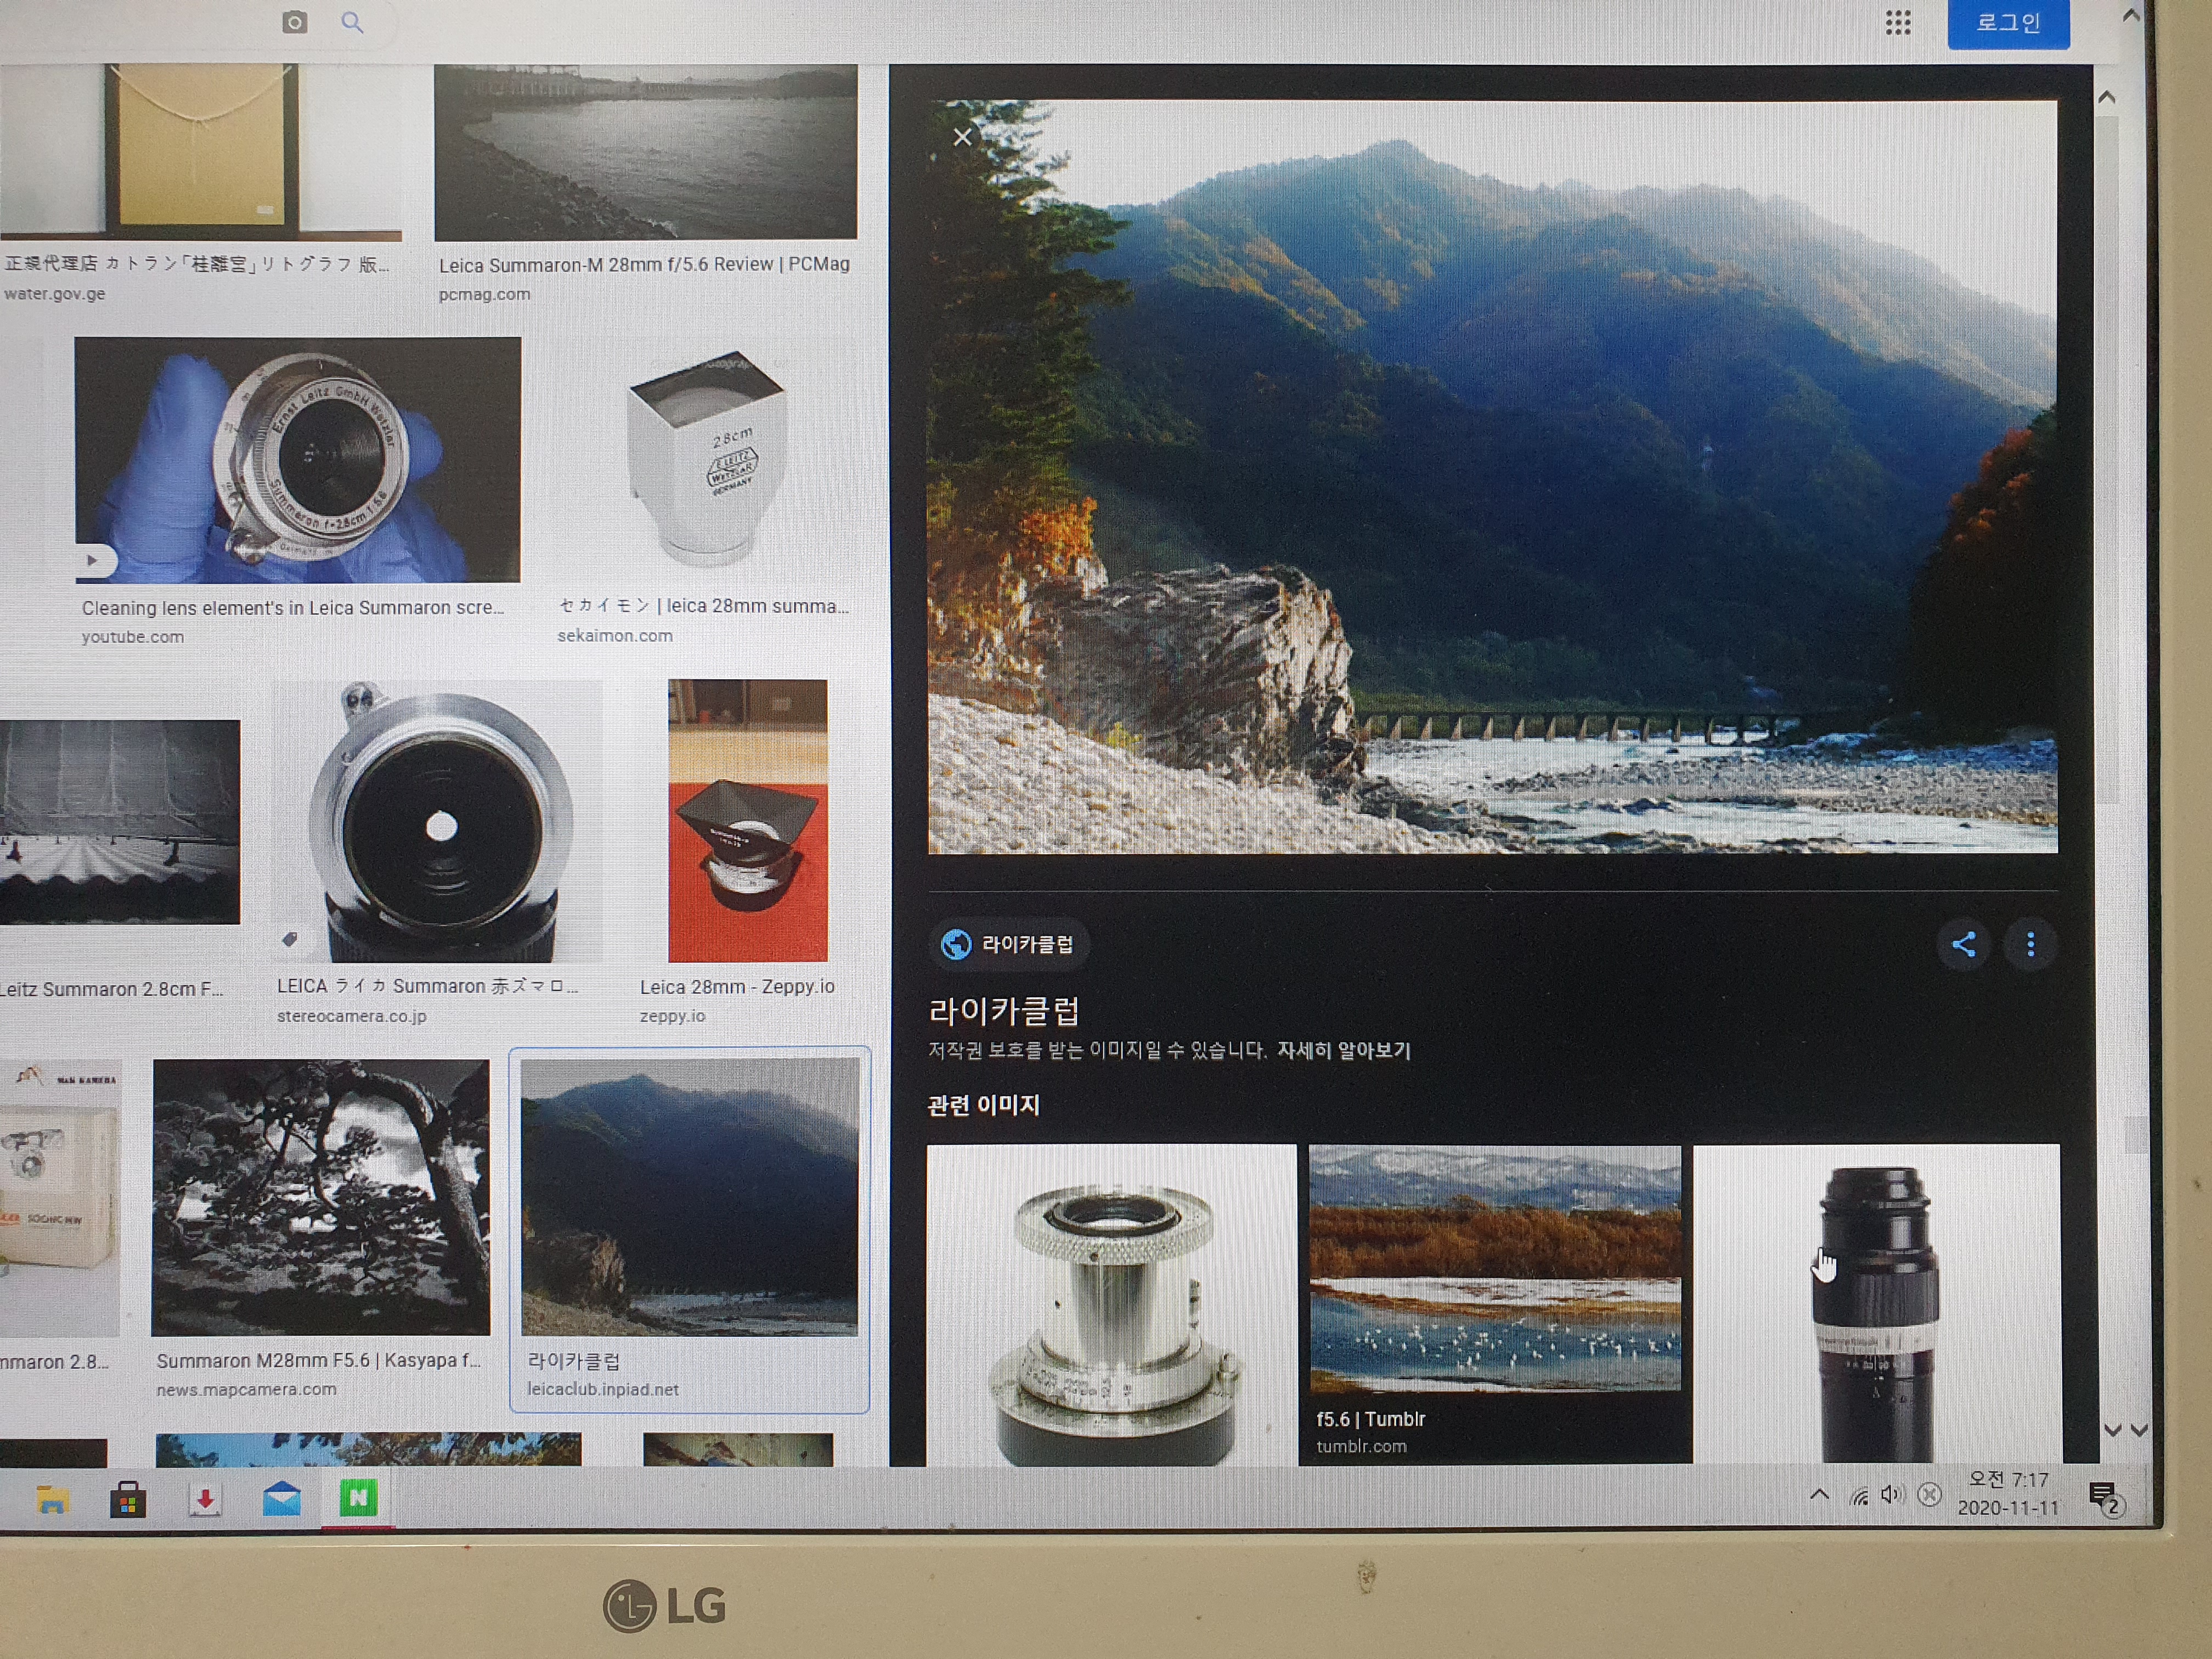Open the Summaron M28mm Kasyapa tree thumbnail
2212x1659 pixels.
(321, 1197)
